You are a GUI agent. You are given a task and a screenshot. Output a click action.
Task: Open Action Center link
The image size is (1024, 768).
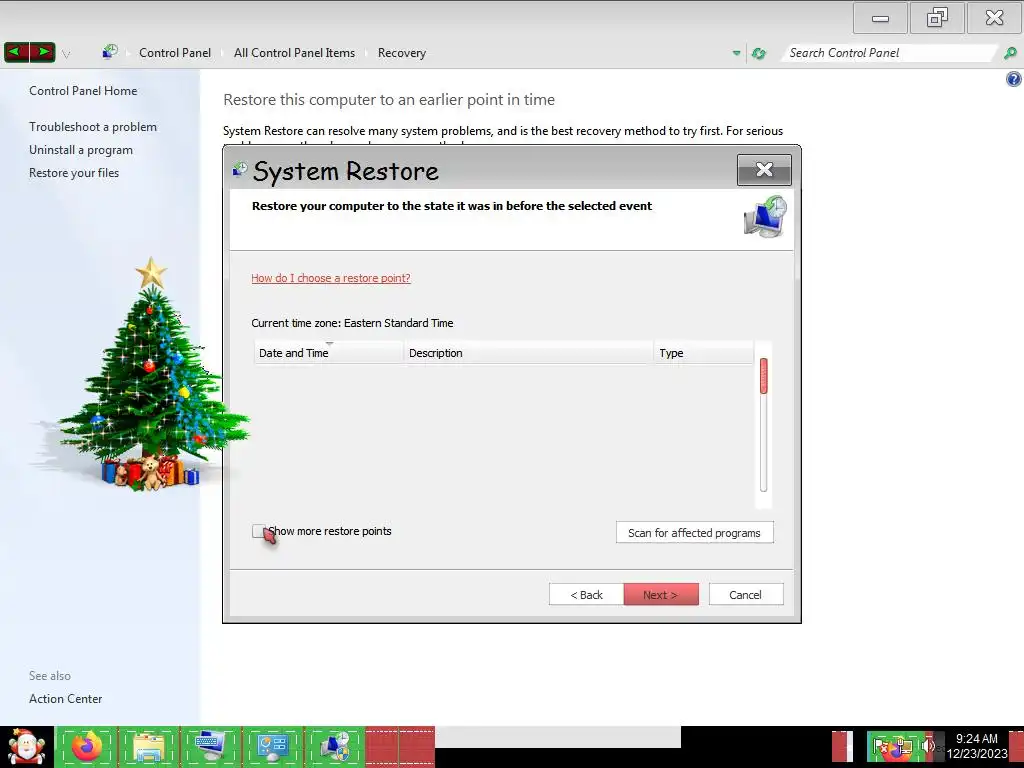pyautogui.click(x=65, y=698)
